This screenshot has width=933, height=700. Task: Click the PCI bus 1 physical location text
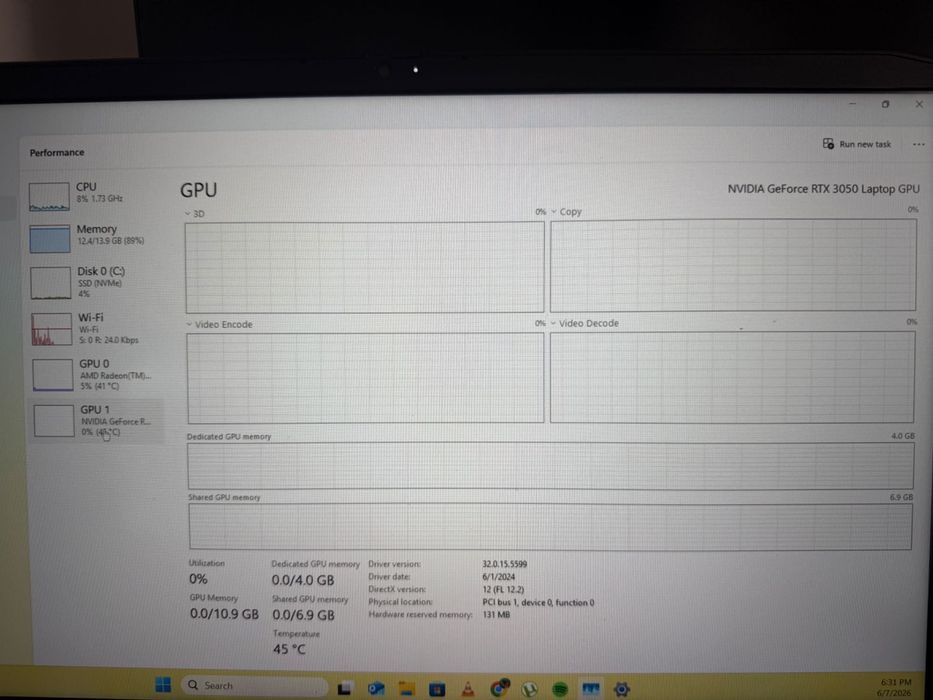point(538,602)
